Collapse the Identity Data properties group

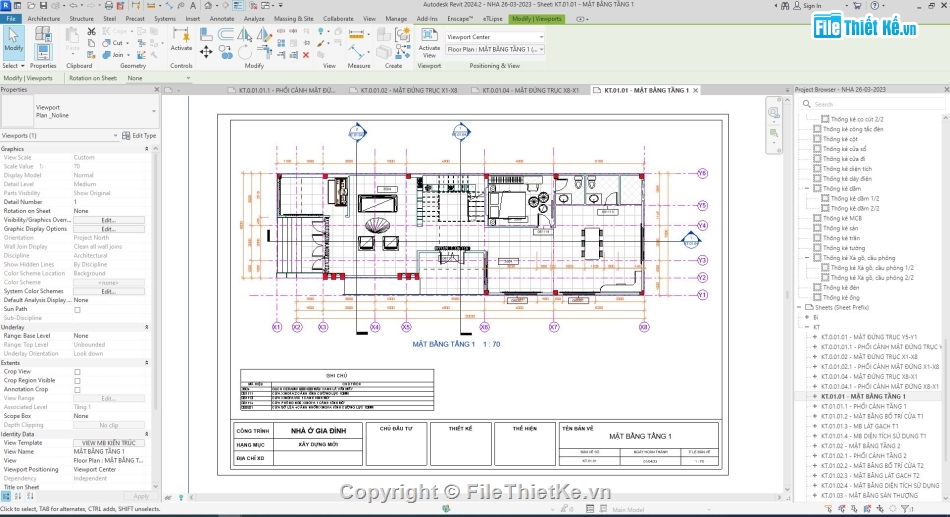pyautogui.click(x=146, y=435)
